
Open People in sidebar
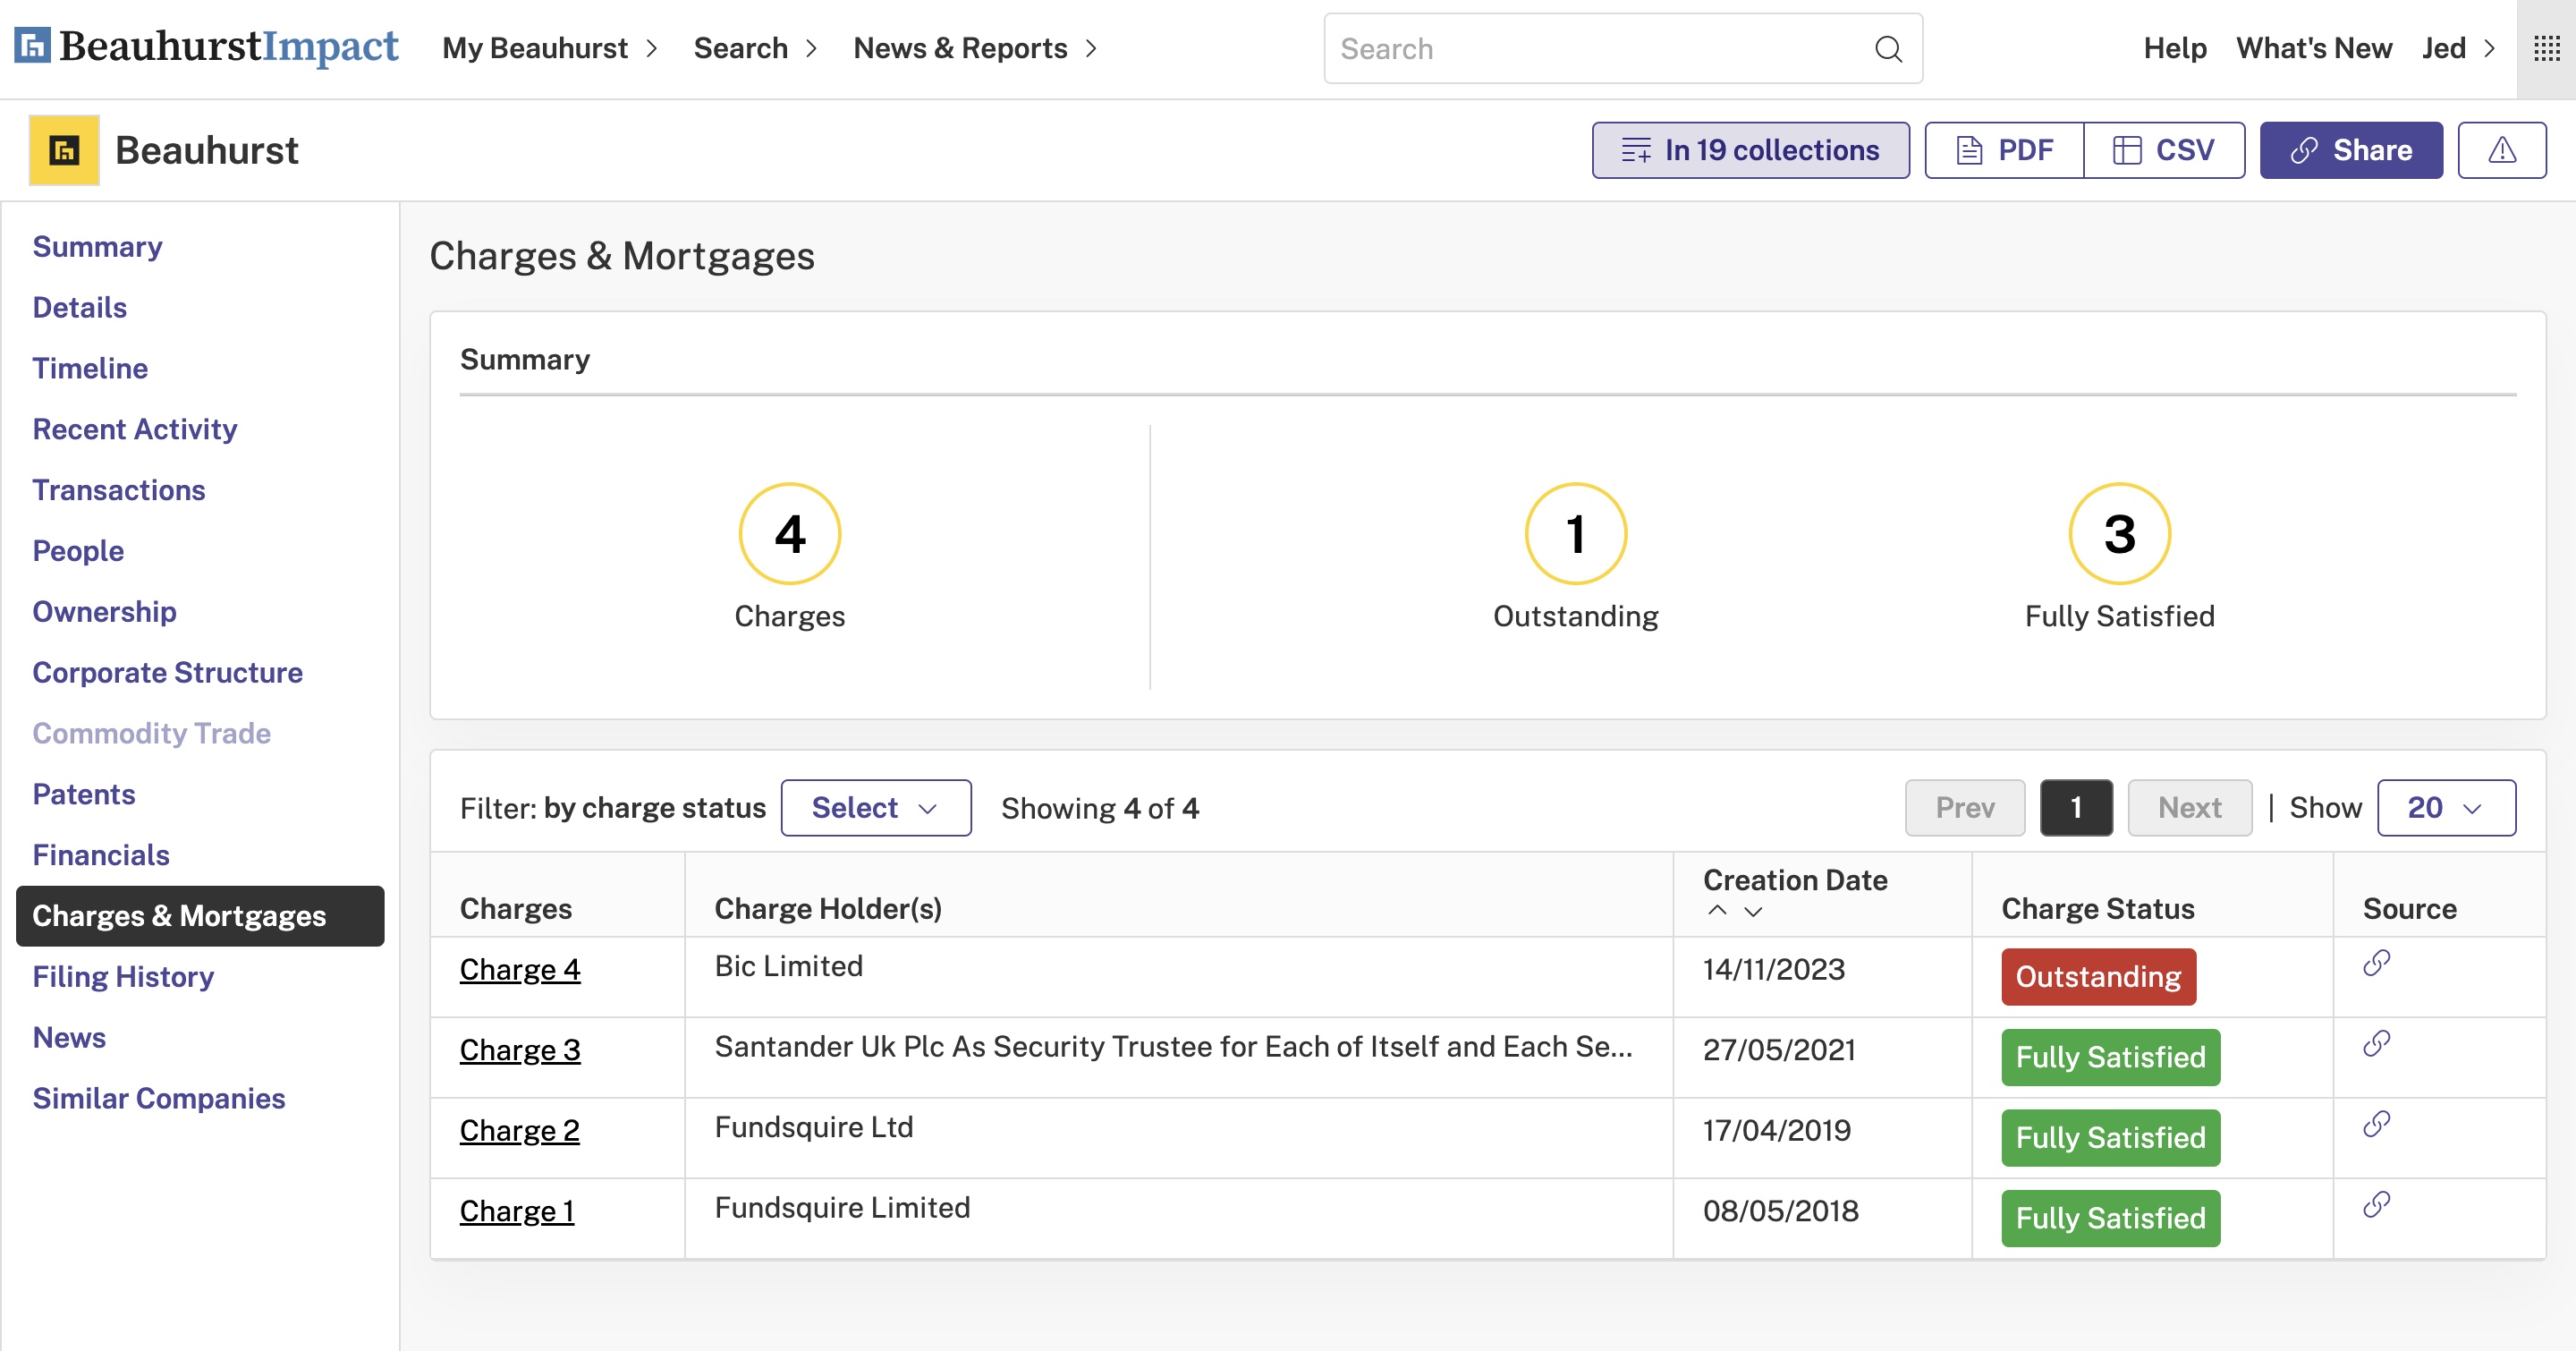coord(78,551)
